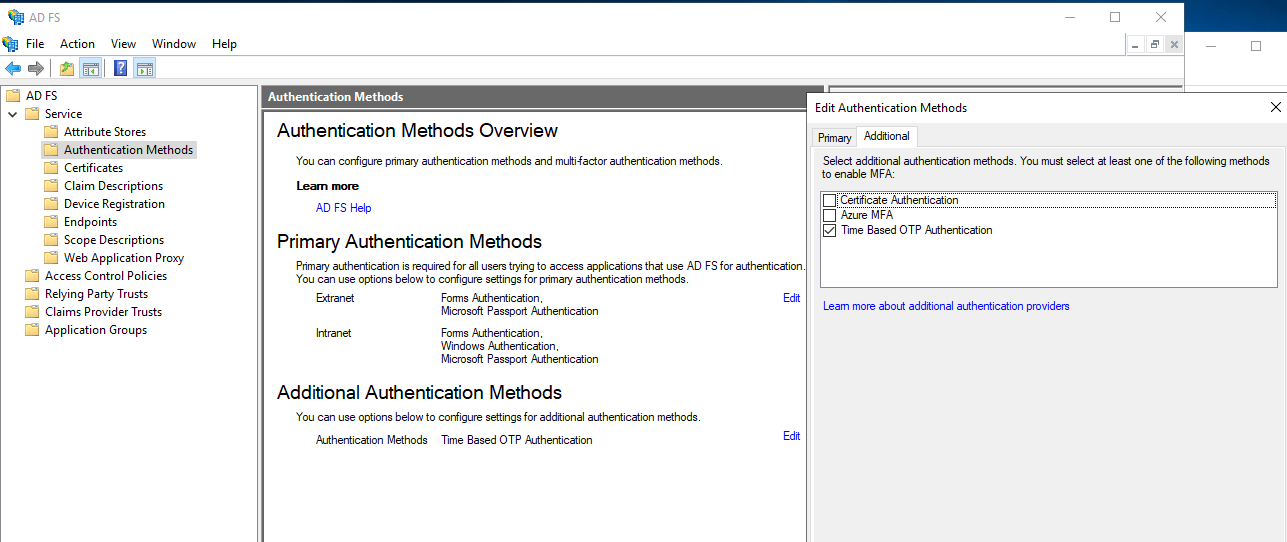This screenshot has width=1287, height=542.
Task: Toggle Show/Hide Console Tree toolbar icon
Action: point(91,68)
